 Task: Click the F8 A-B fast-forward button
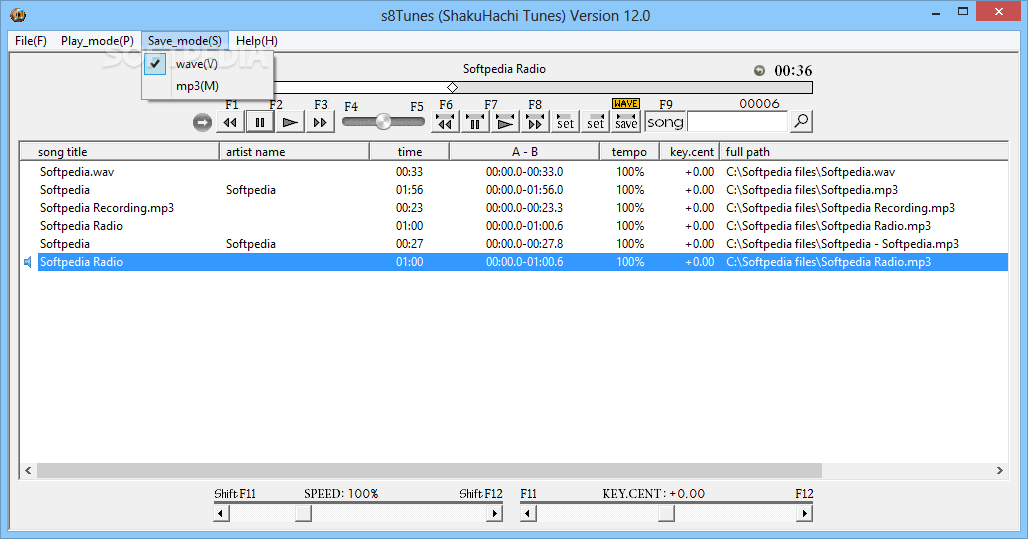(x=535, y=122)
